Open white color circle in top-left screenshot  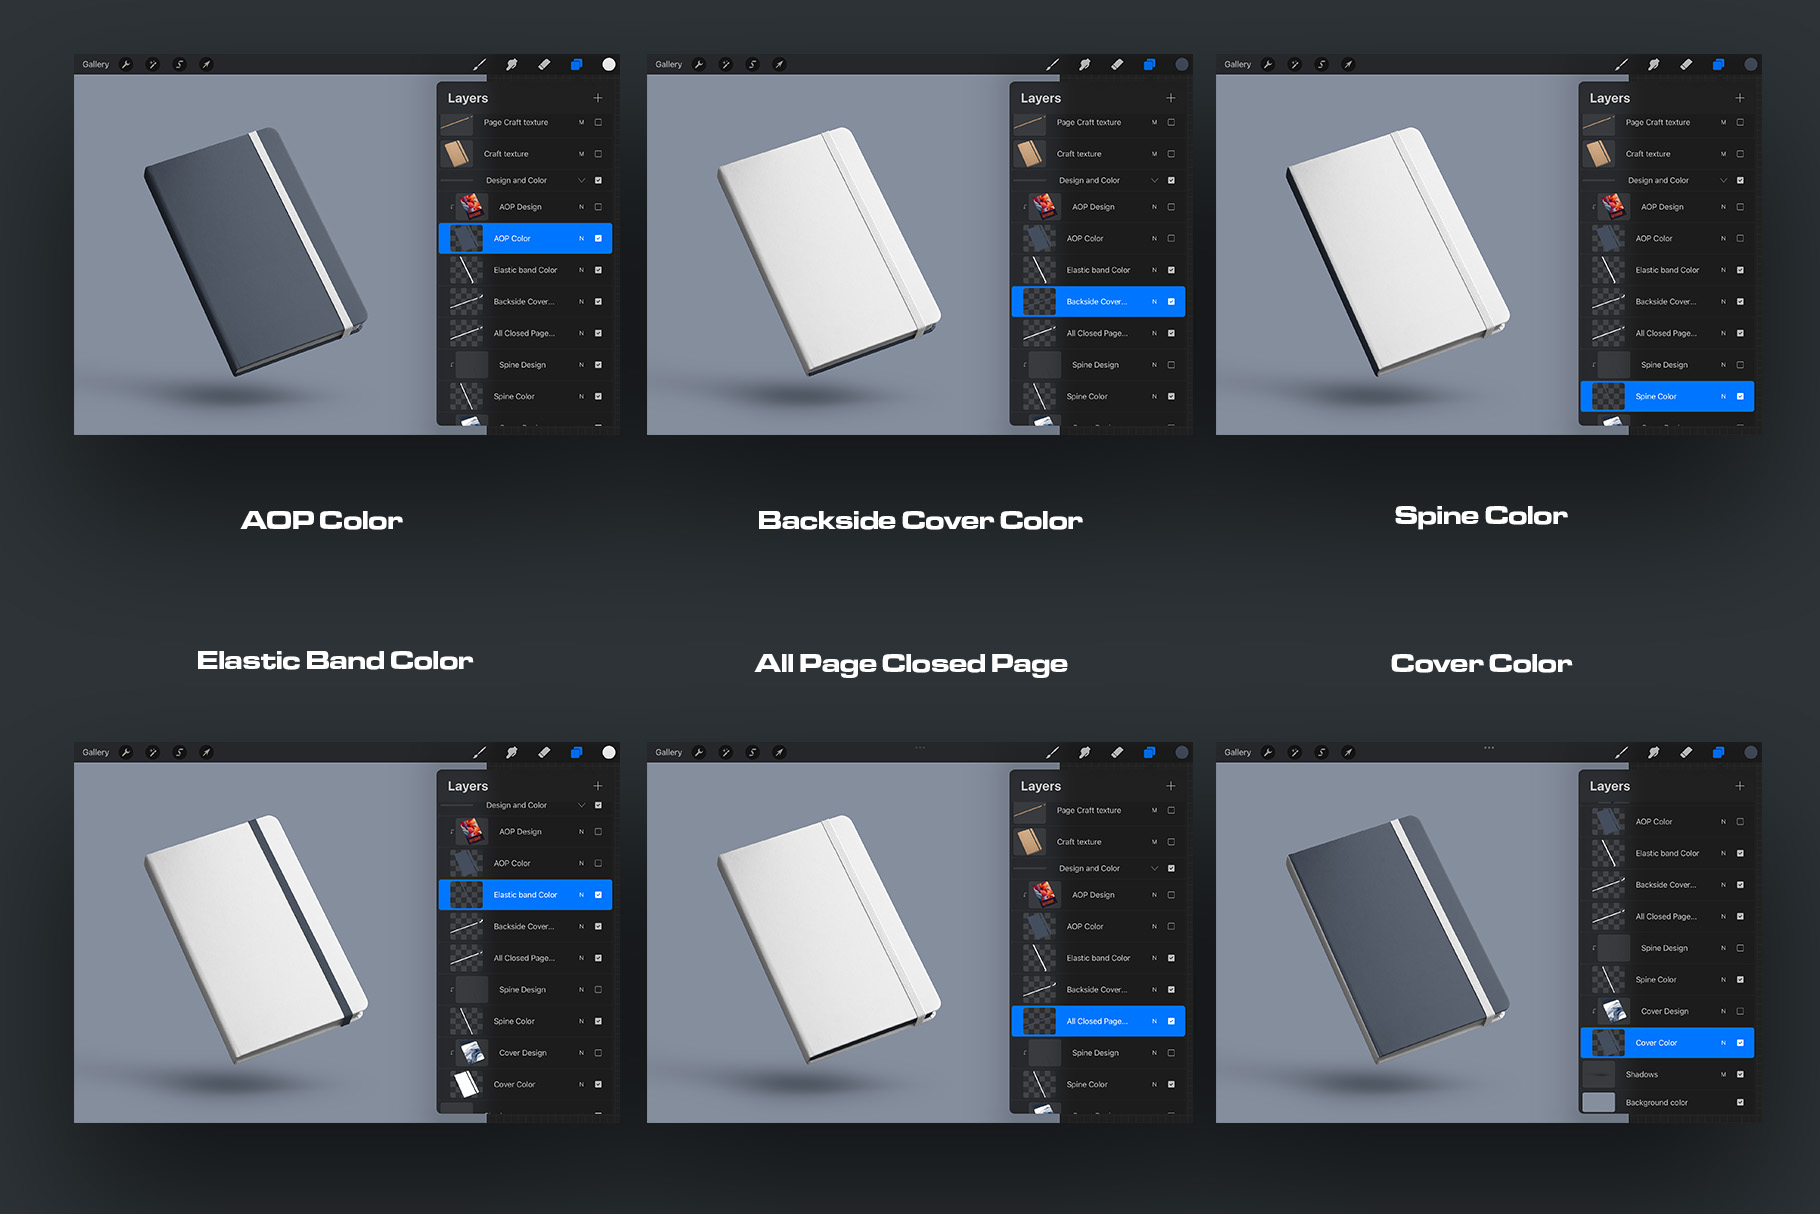tap(609, 64)
